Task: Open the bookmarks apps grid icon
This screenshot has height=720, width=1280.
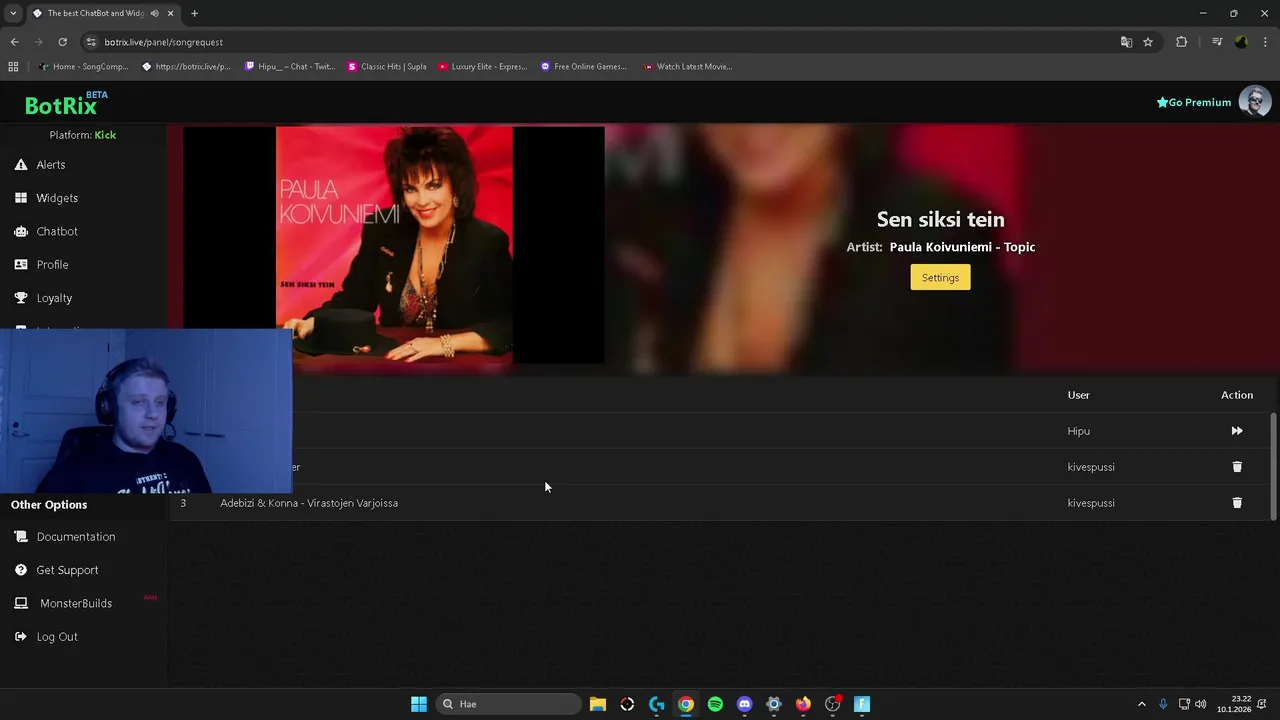Action: 13,67
